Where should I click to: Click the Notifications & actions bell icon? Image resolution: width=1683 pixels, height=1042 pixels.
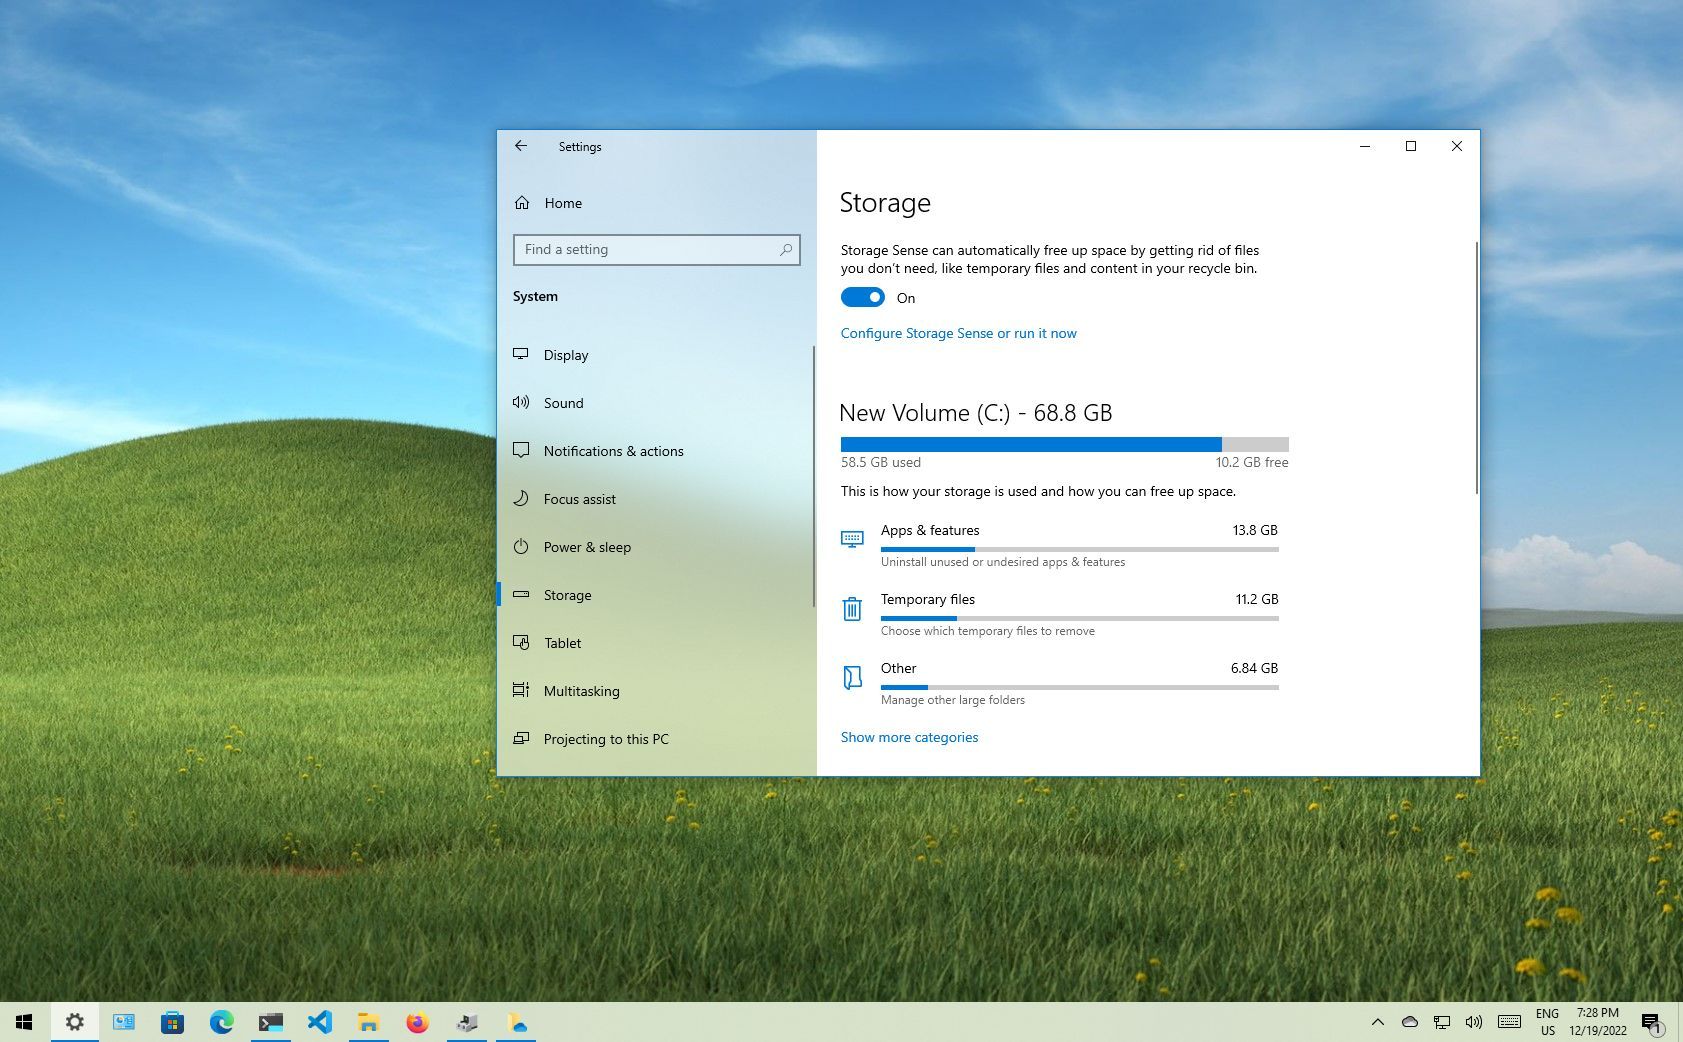click(x=521, y=450)
